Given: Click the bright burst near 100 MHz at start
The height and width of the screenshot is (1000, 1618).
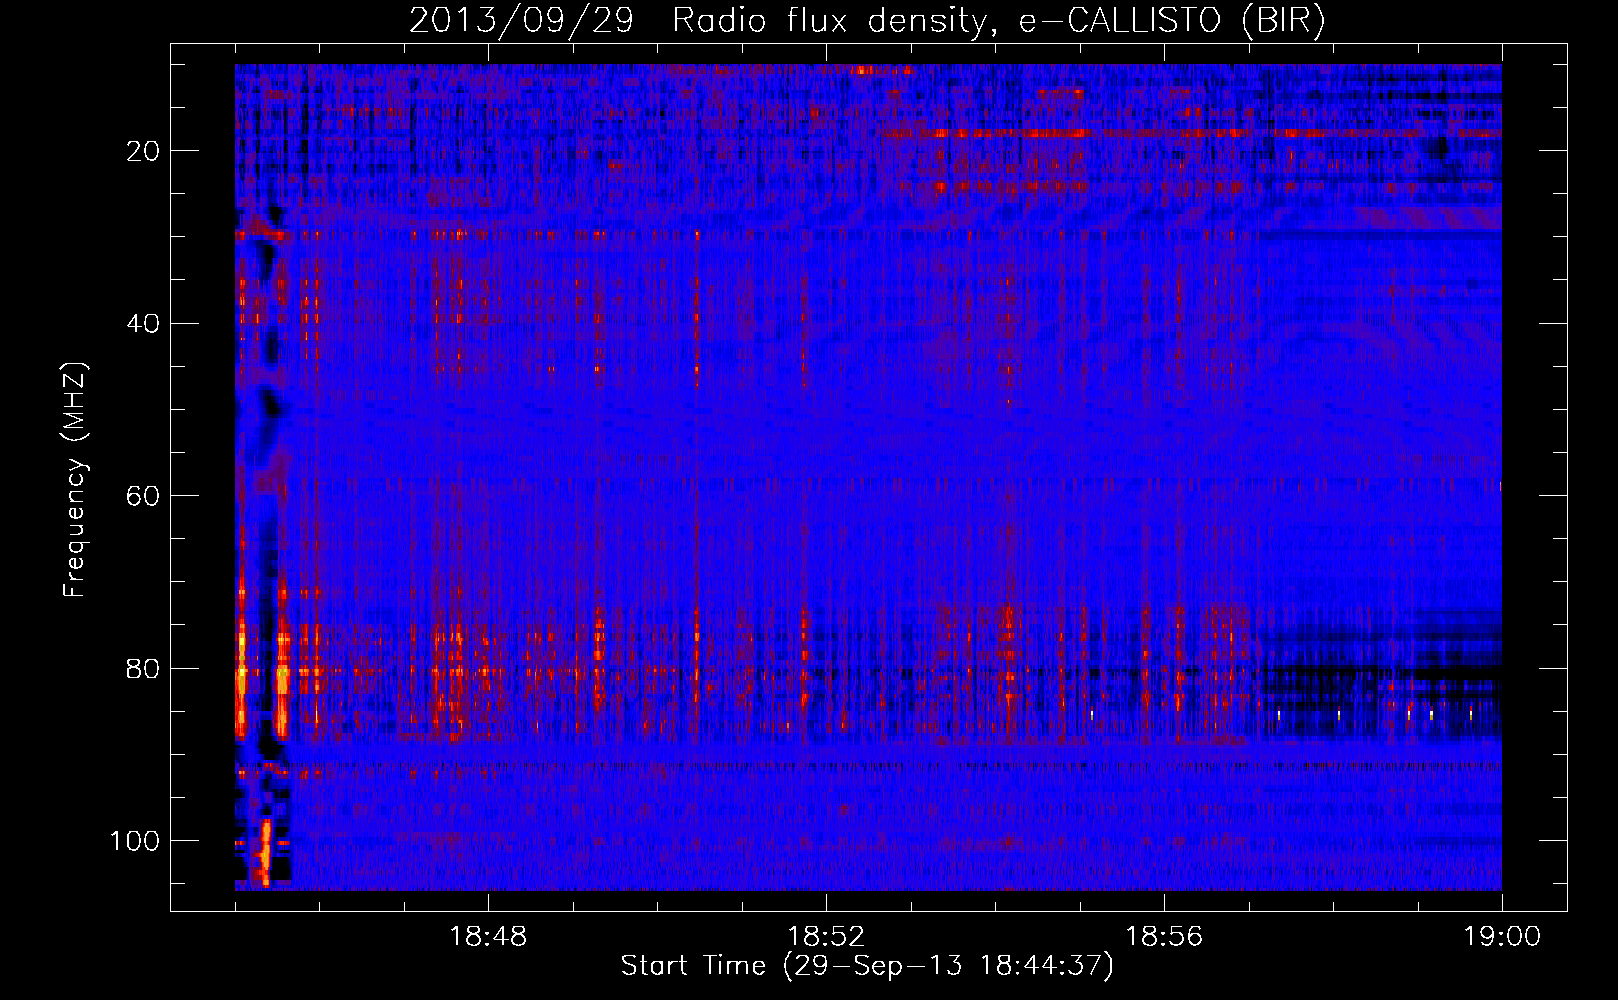Looking at the screenshot, I should click(x=266, y=852).
